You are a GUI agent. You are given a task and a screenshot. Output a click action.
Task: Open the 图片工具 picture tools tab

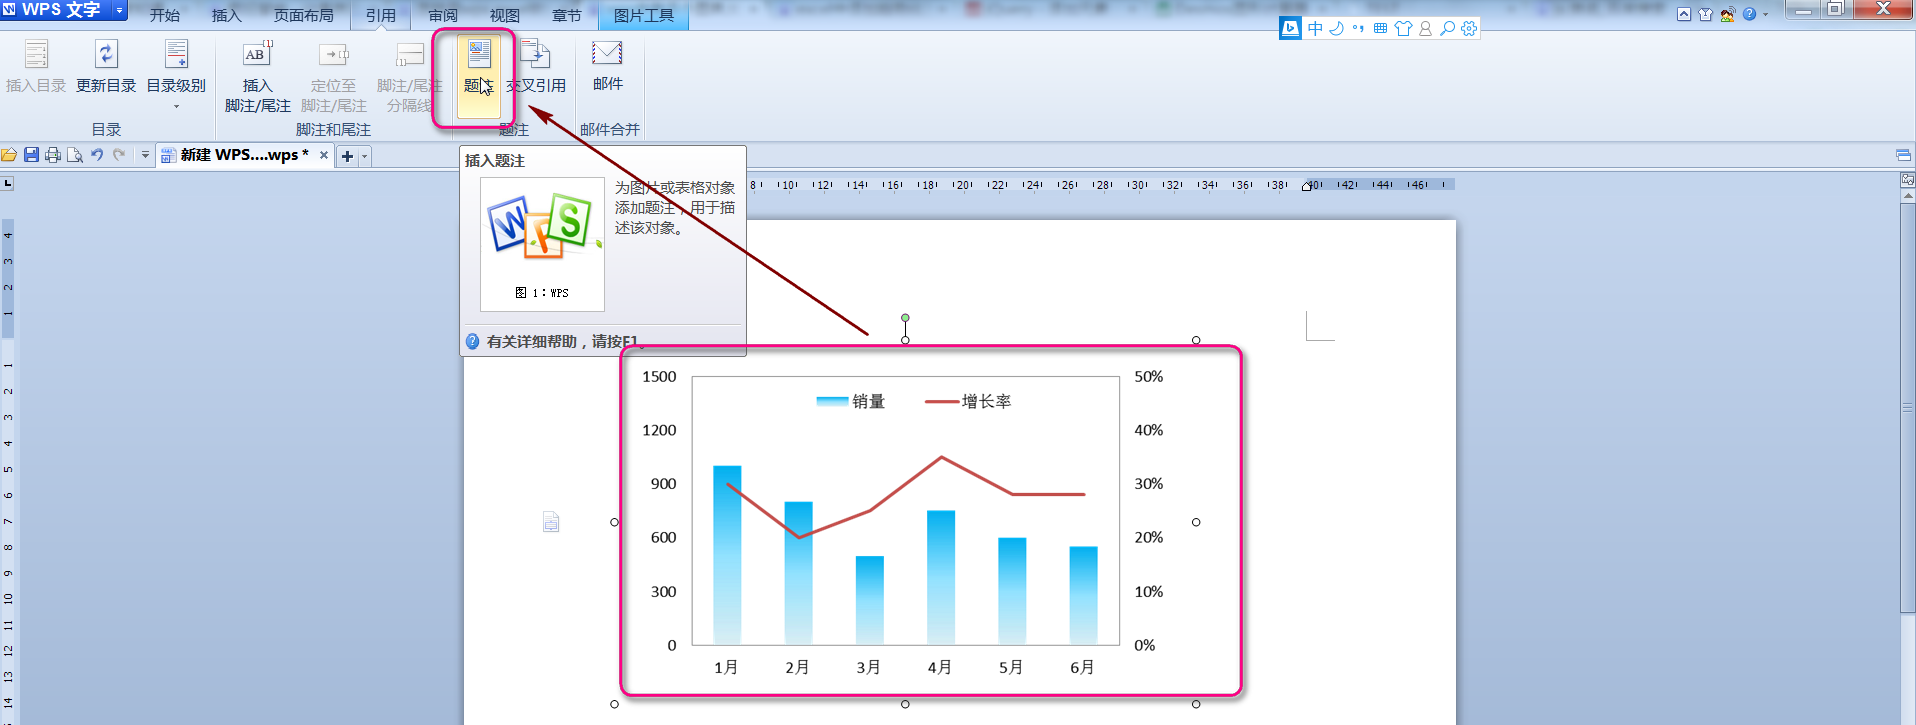pos(644,15)
